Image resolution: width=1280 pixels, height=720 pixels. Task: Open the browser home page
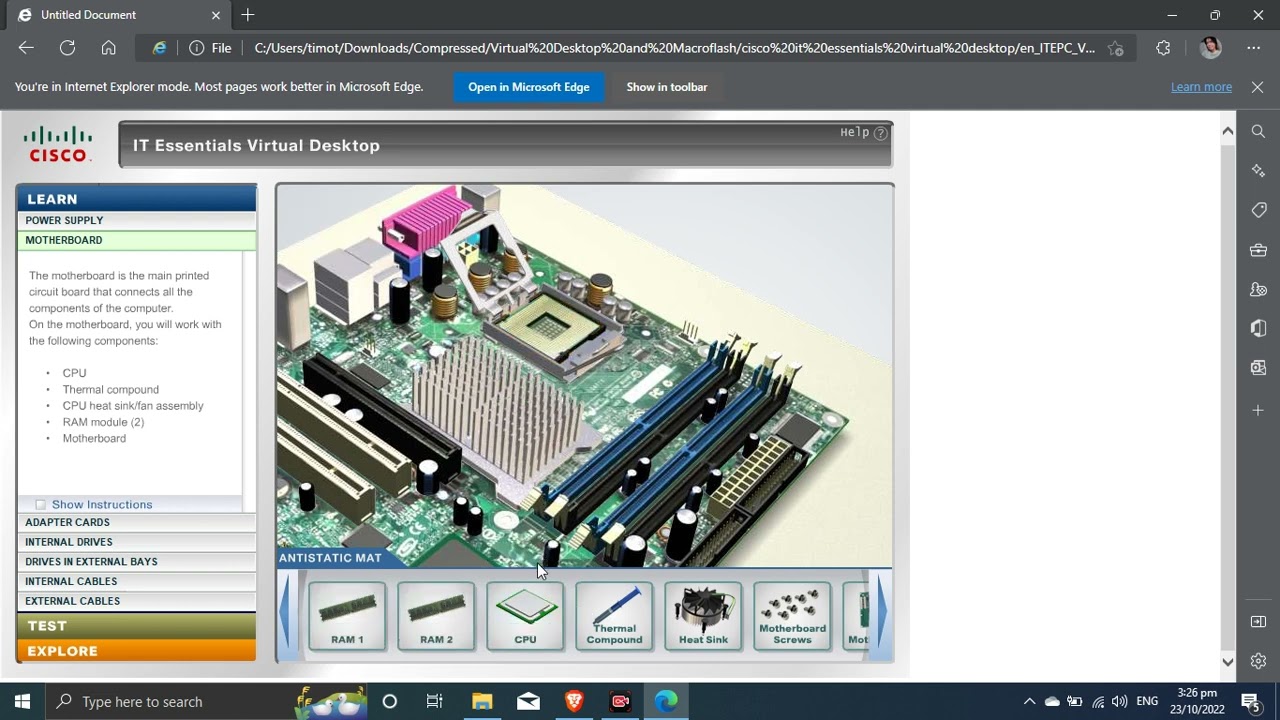[x=108, y=48]
